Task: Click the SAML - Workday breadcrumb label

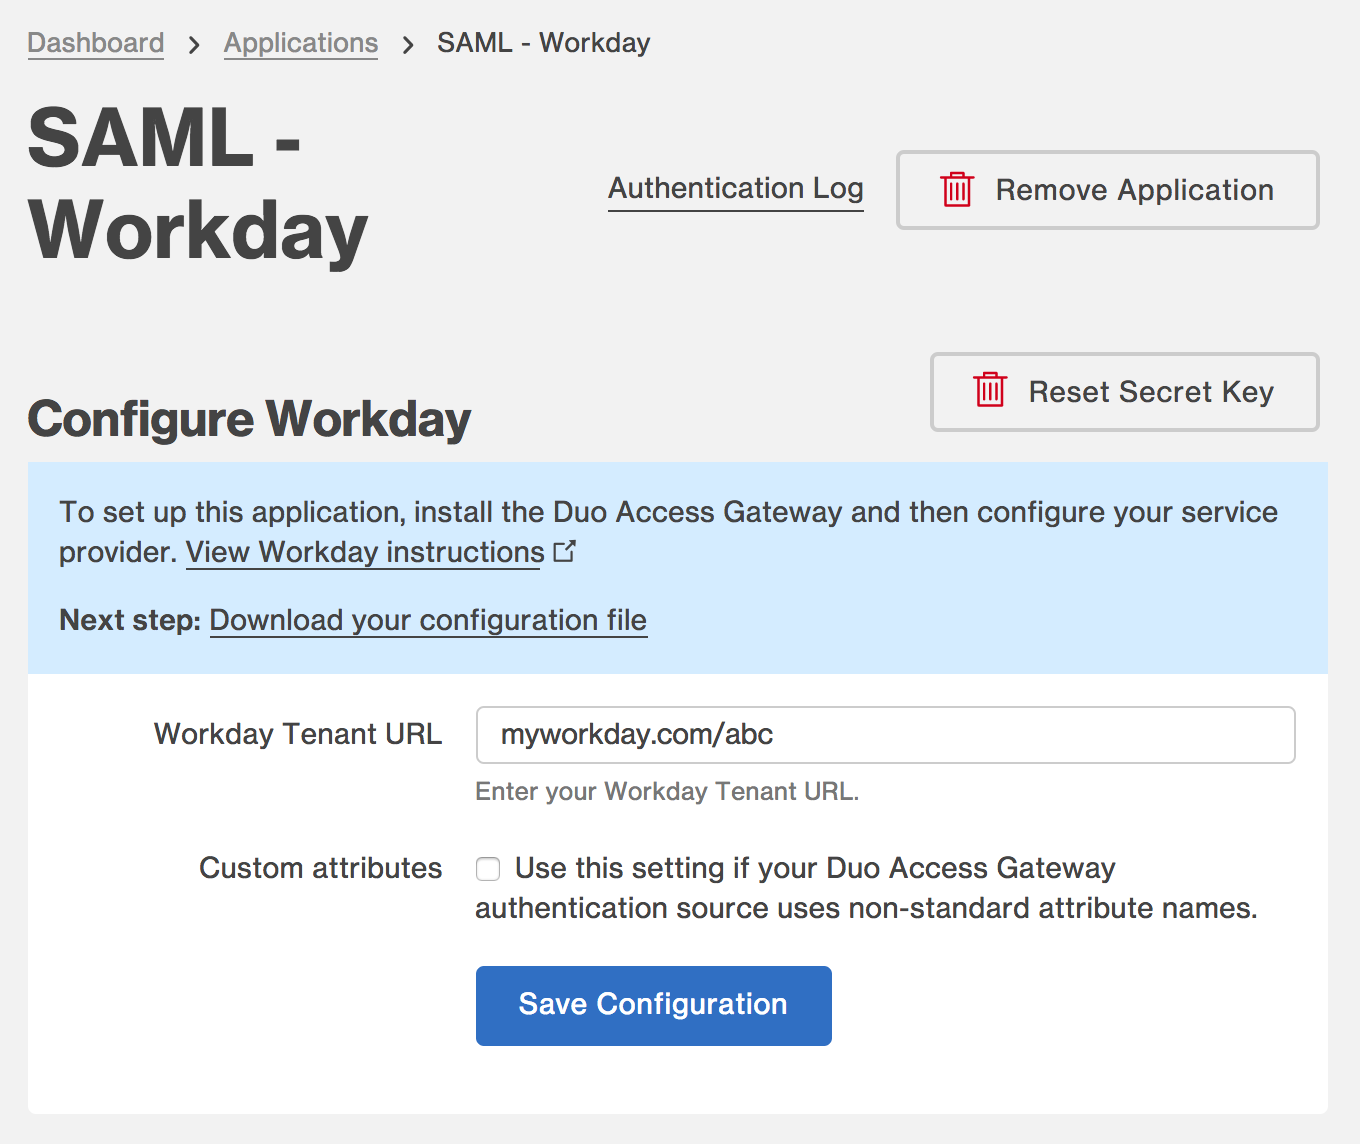Action: pyautogui.click(x=543, y=42)
